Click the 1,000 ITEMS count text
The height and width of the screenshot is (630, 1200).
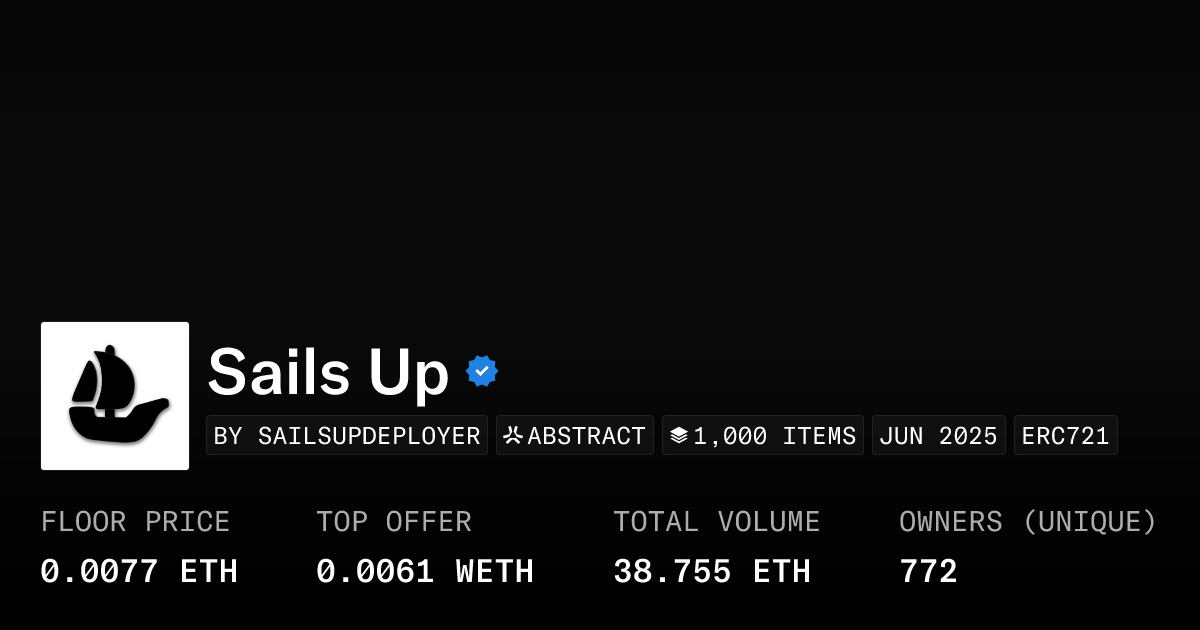(775, 436)
